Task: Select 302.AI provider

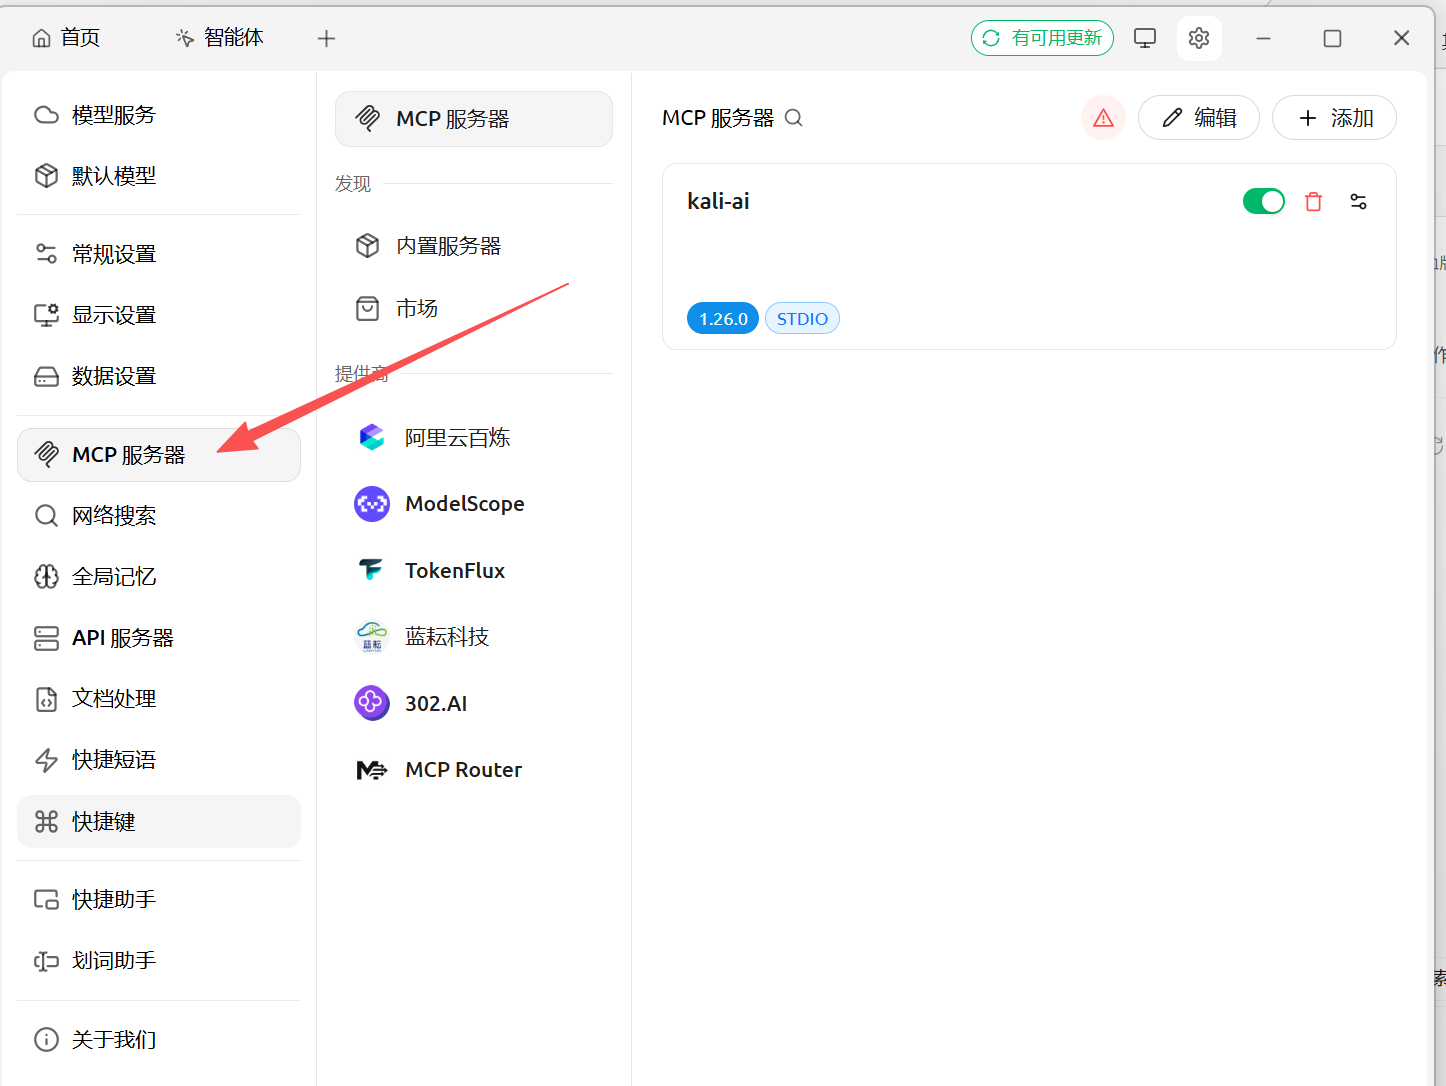Action: click(x=474, y=704)
